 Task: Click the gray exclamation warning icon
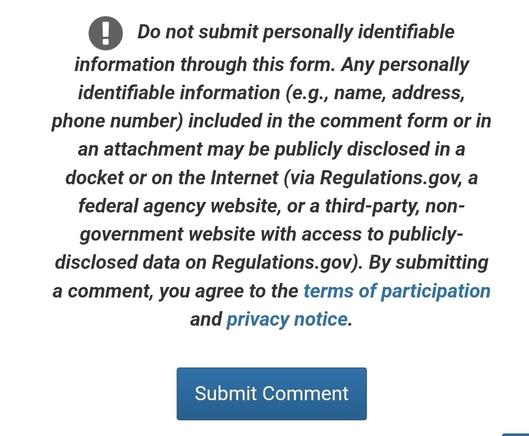(106, 33)
